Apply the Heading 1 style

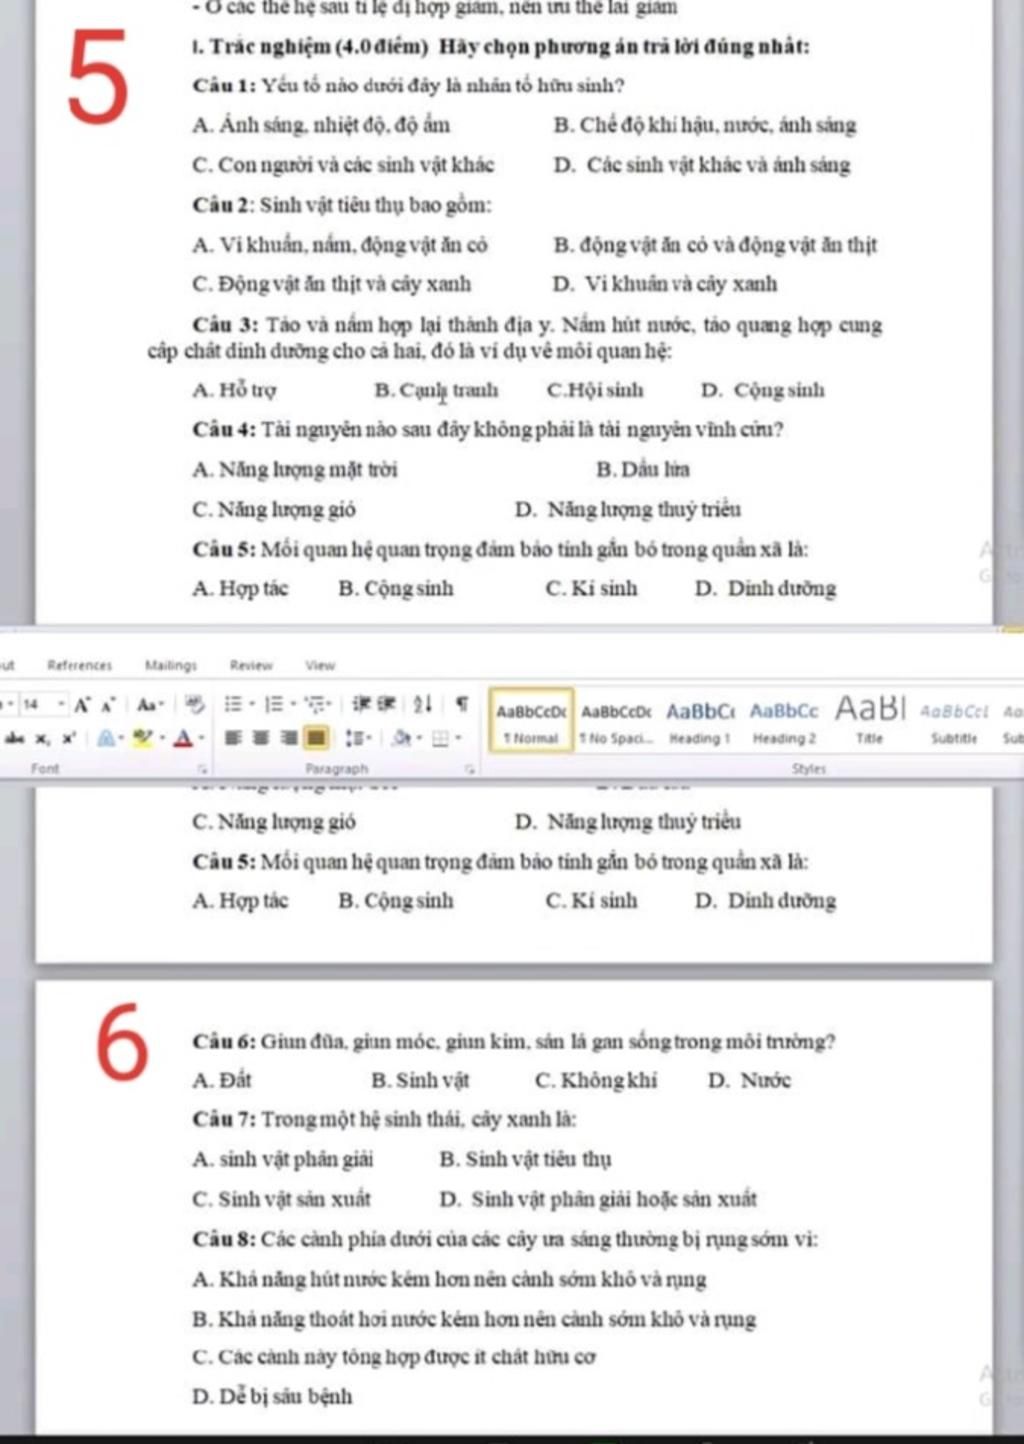700,721
